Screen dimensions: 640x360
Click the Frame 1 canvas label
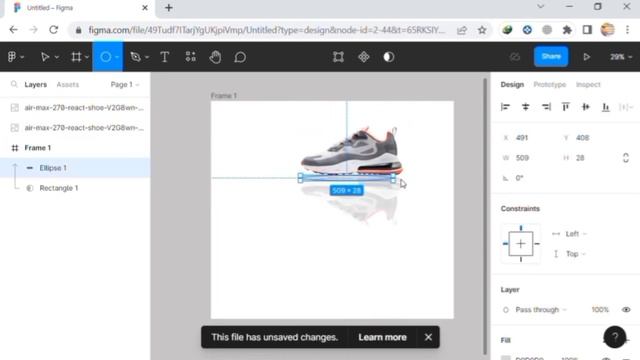(x=224, y=96)
